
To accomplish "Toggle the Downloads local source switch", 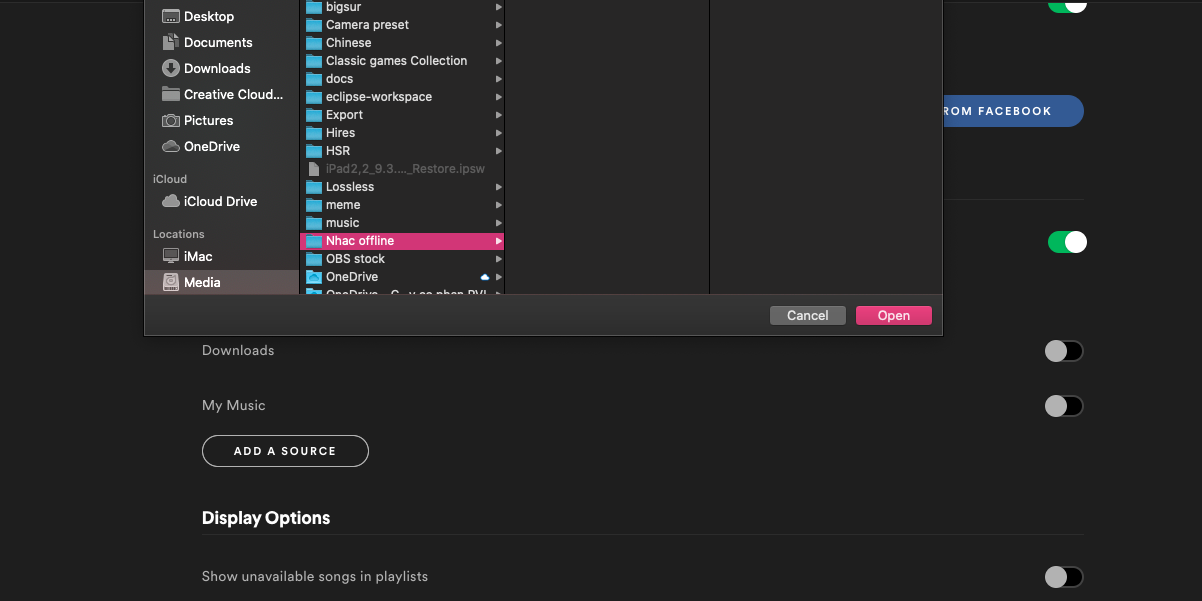I will [1063, 351].
